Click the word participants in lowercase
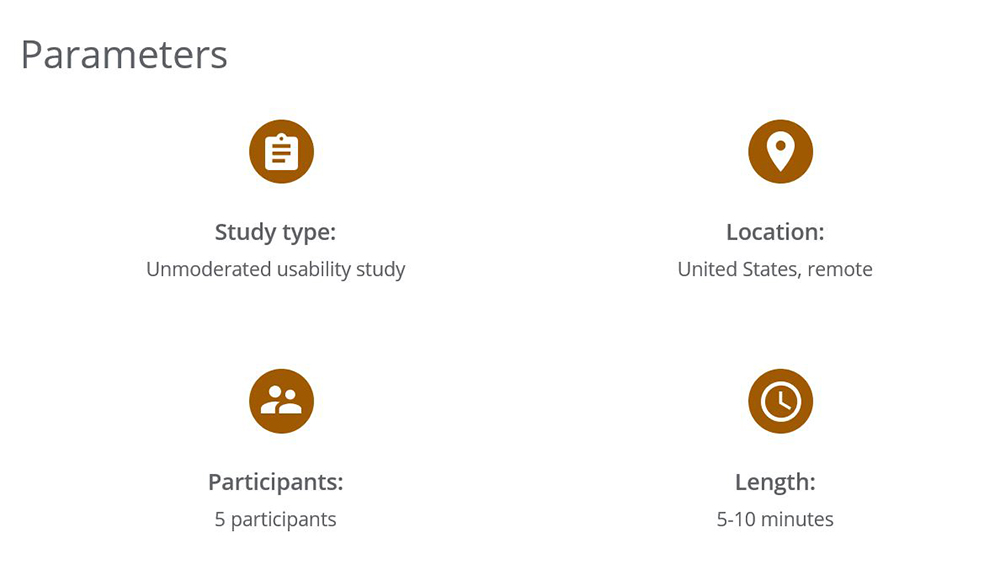 pos(283,520)
